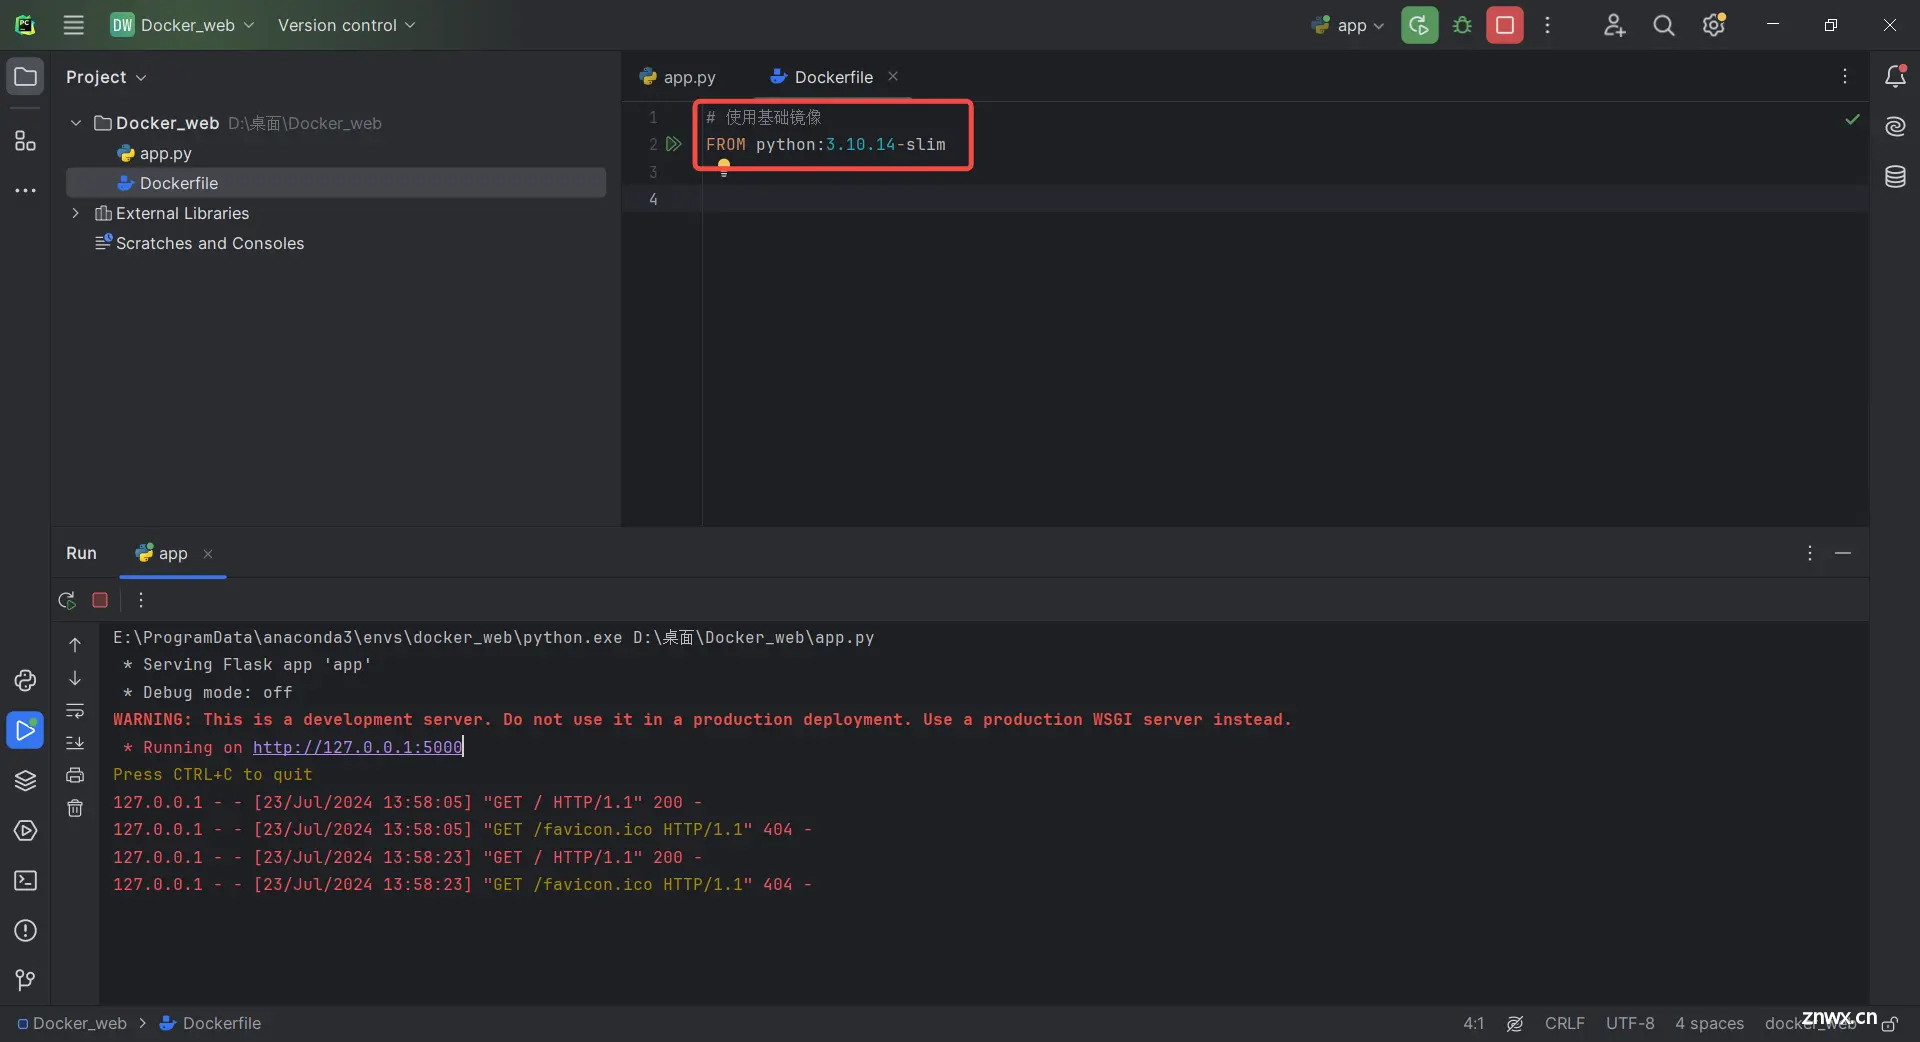Open the Problems tool window
Viewport: 1920px width, 1042px height.
point(25,930)
